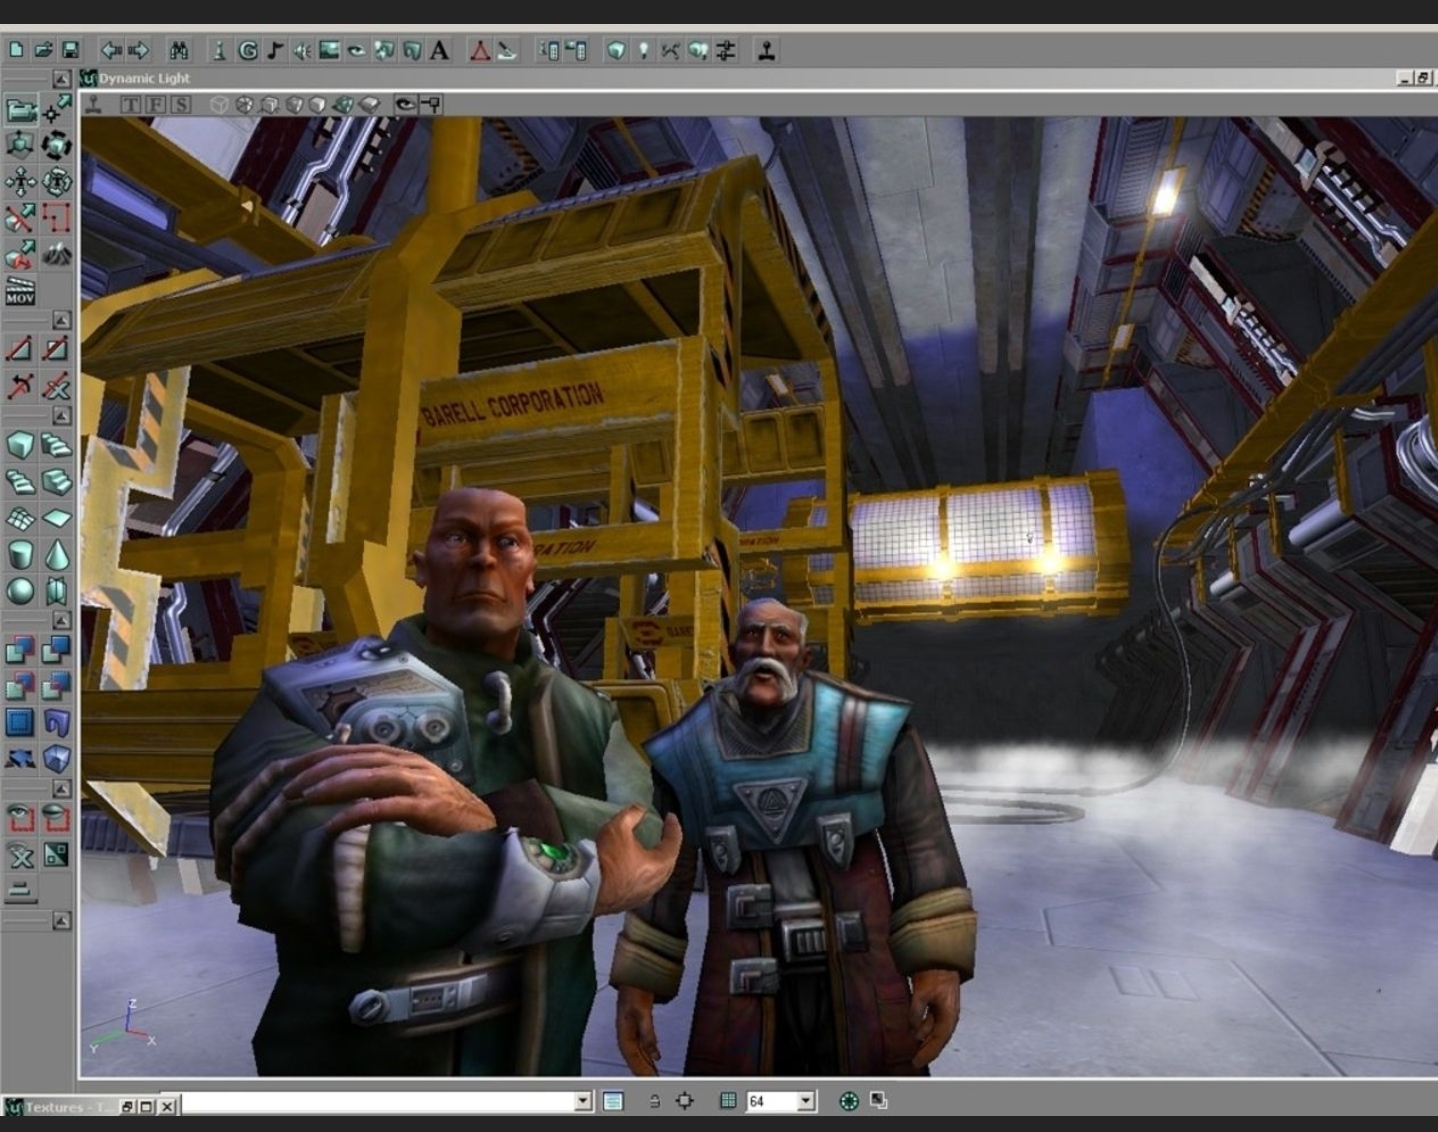Select the Sheet brush builder
1438x1132 pixels.
(x=57, y=517)
